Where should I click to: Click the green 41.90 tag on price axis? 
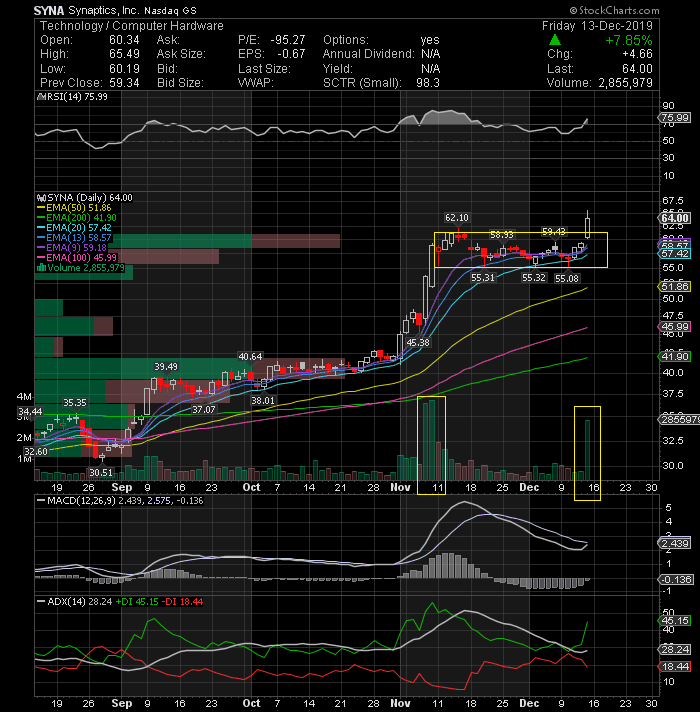(675, 356)
